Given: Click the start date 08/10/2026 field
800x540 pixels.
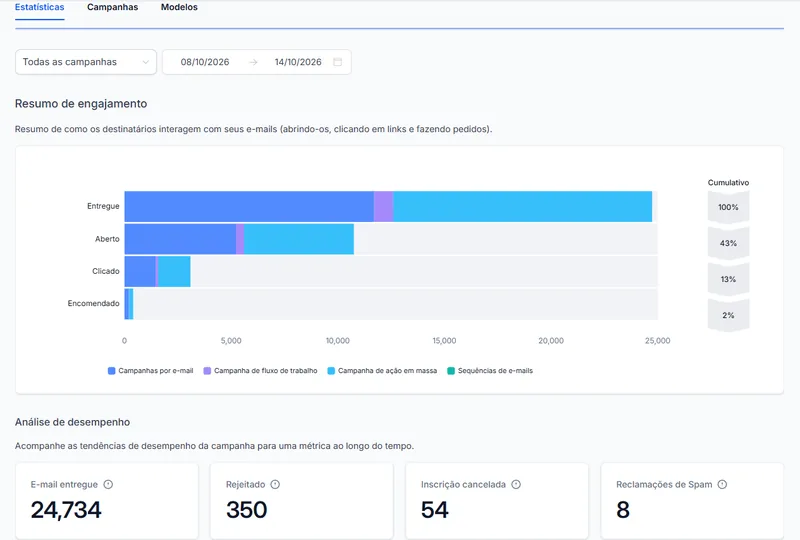Looking at the screenshot, I should pyautogui.click(x=205, y=62).
